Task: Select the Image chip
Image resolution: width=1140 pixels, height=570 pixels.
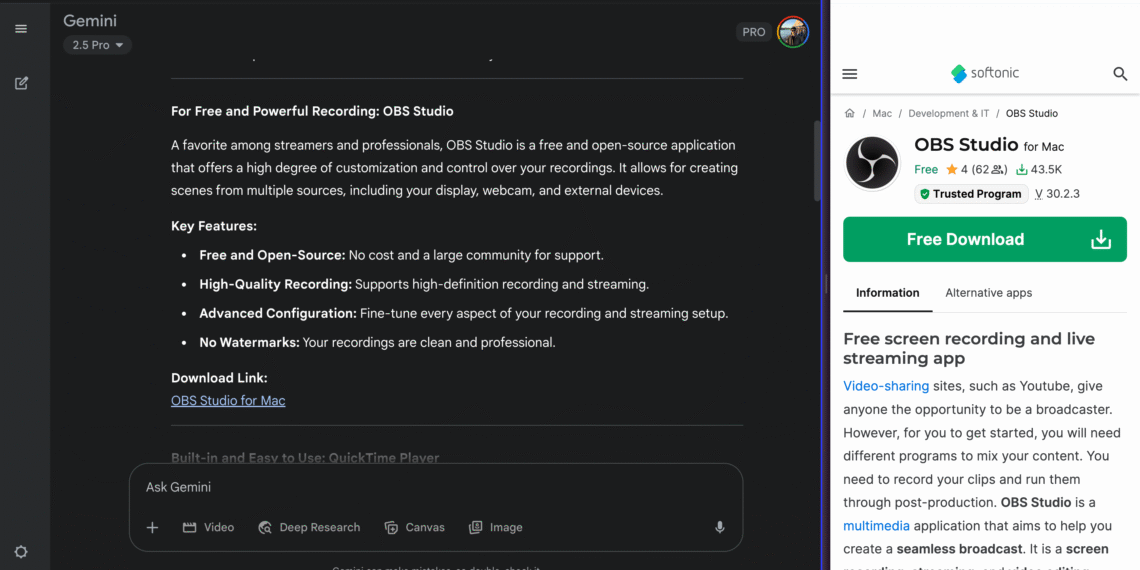Action: click(496, 528)
